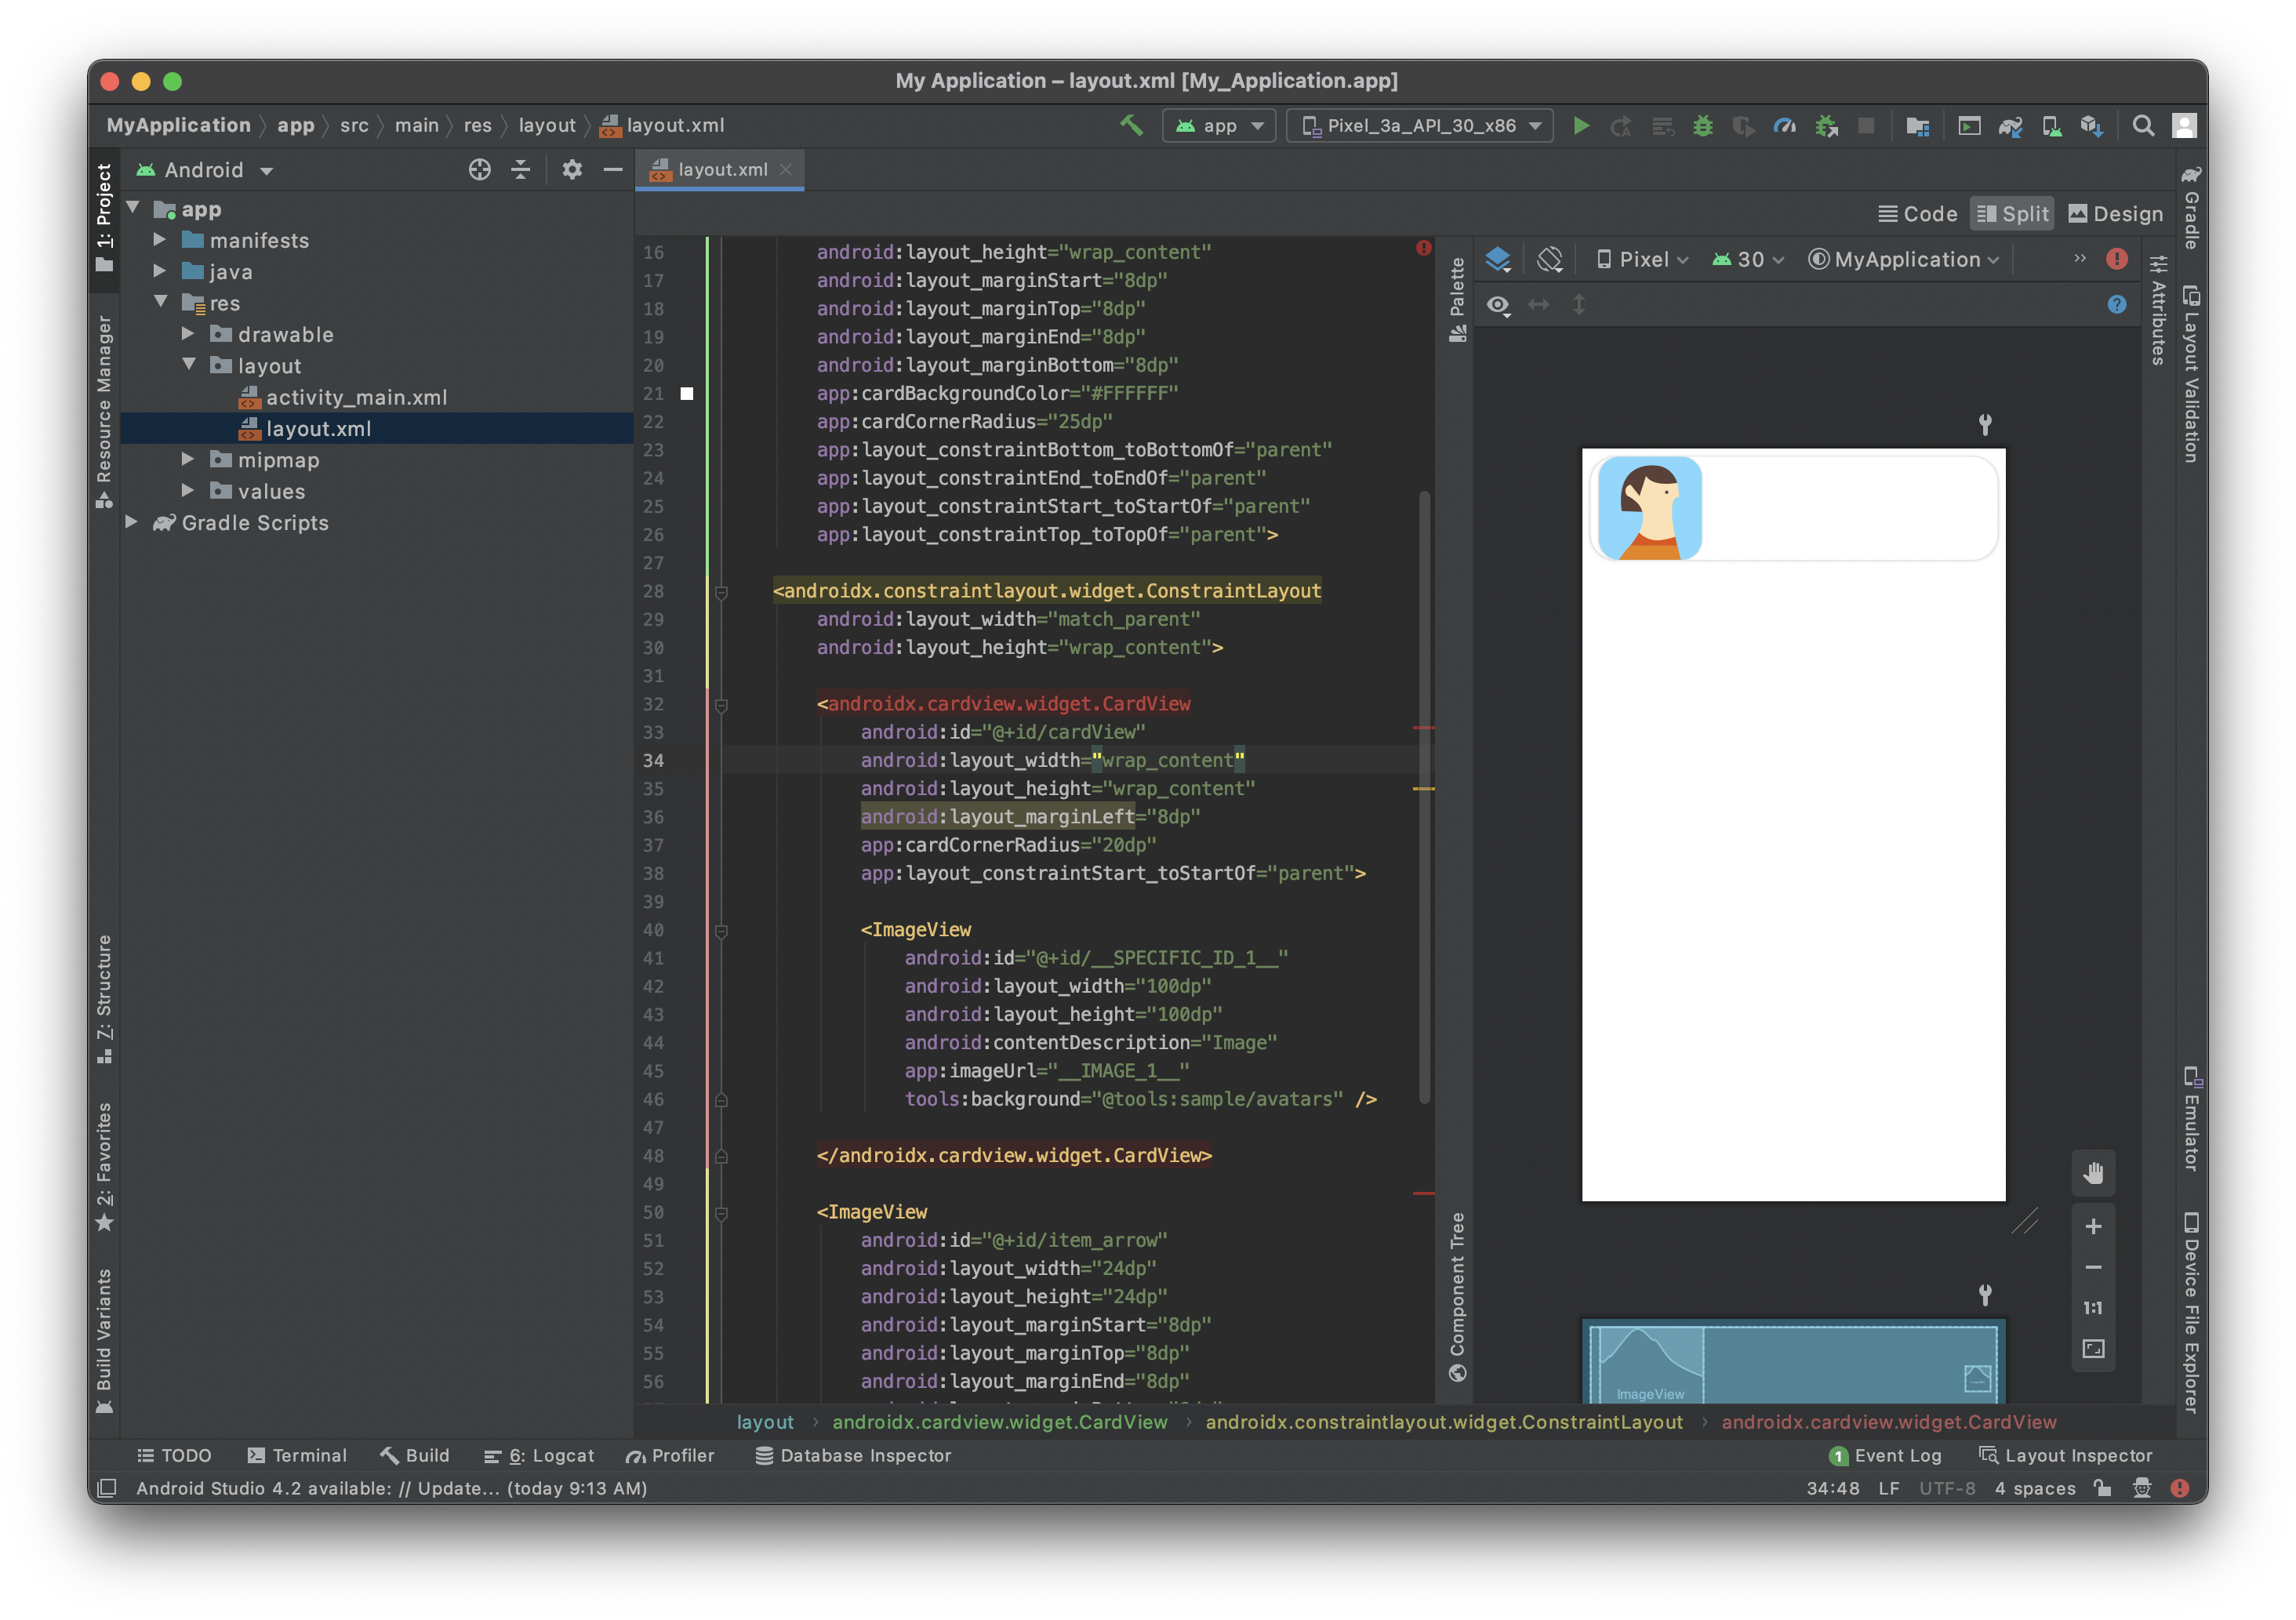Click the red error indicator in design toolbar

pyautogui.click(x=2117, y=259)
